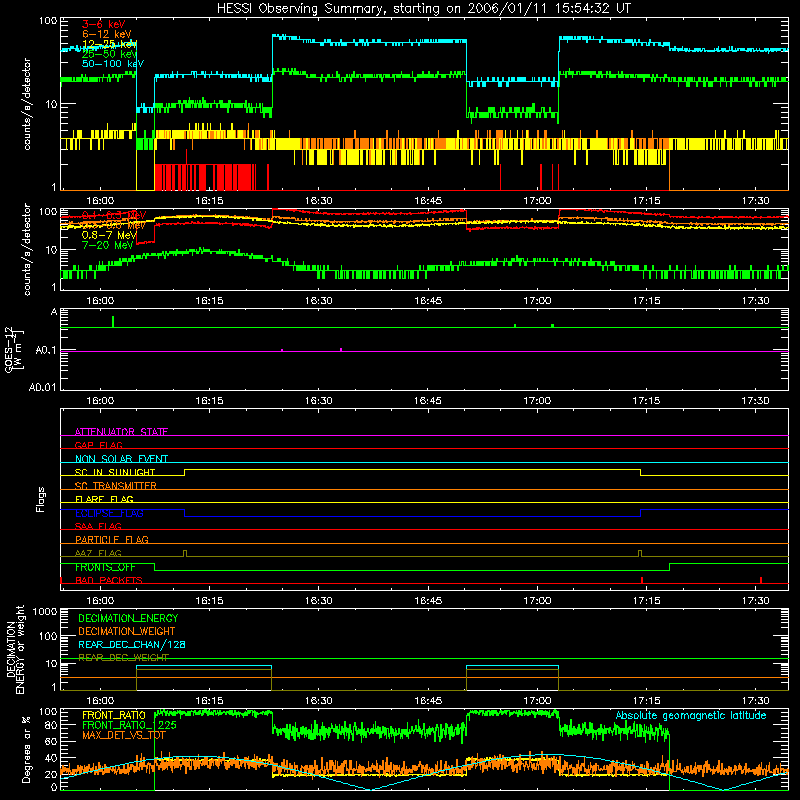This screenshot has height=800, width=800.
Task: Select the 6-12 keV legend label
Action: [x=107, y=34]
